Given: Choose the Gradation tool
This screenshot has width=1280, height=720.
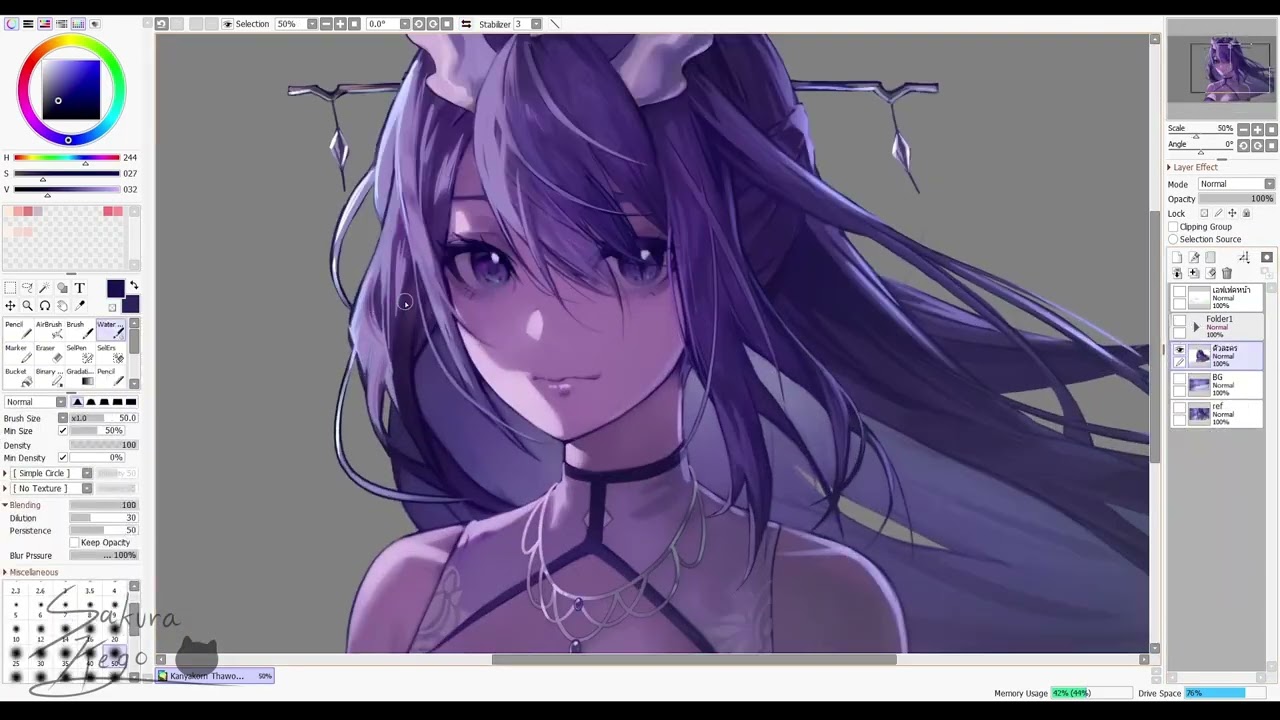Looking at the screenshot, I should pos(78,377).
